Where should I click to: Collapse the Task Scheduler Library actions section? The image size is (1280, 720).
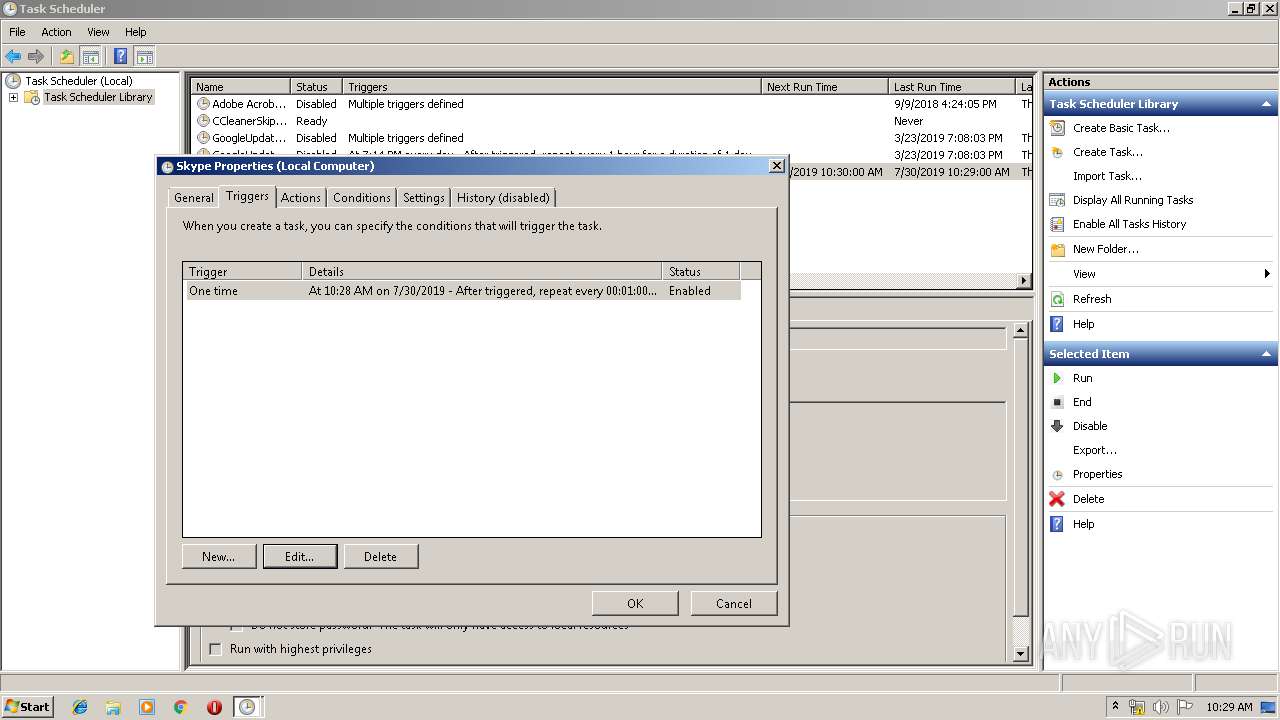[x=1267, y=104]
